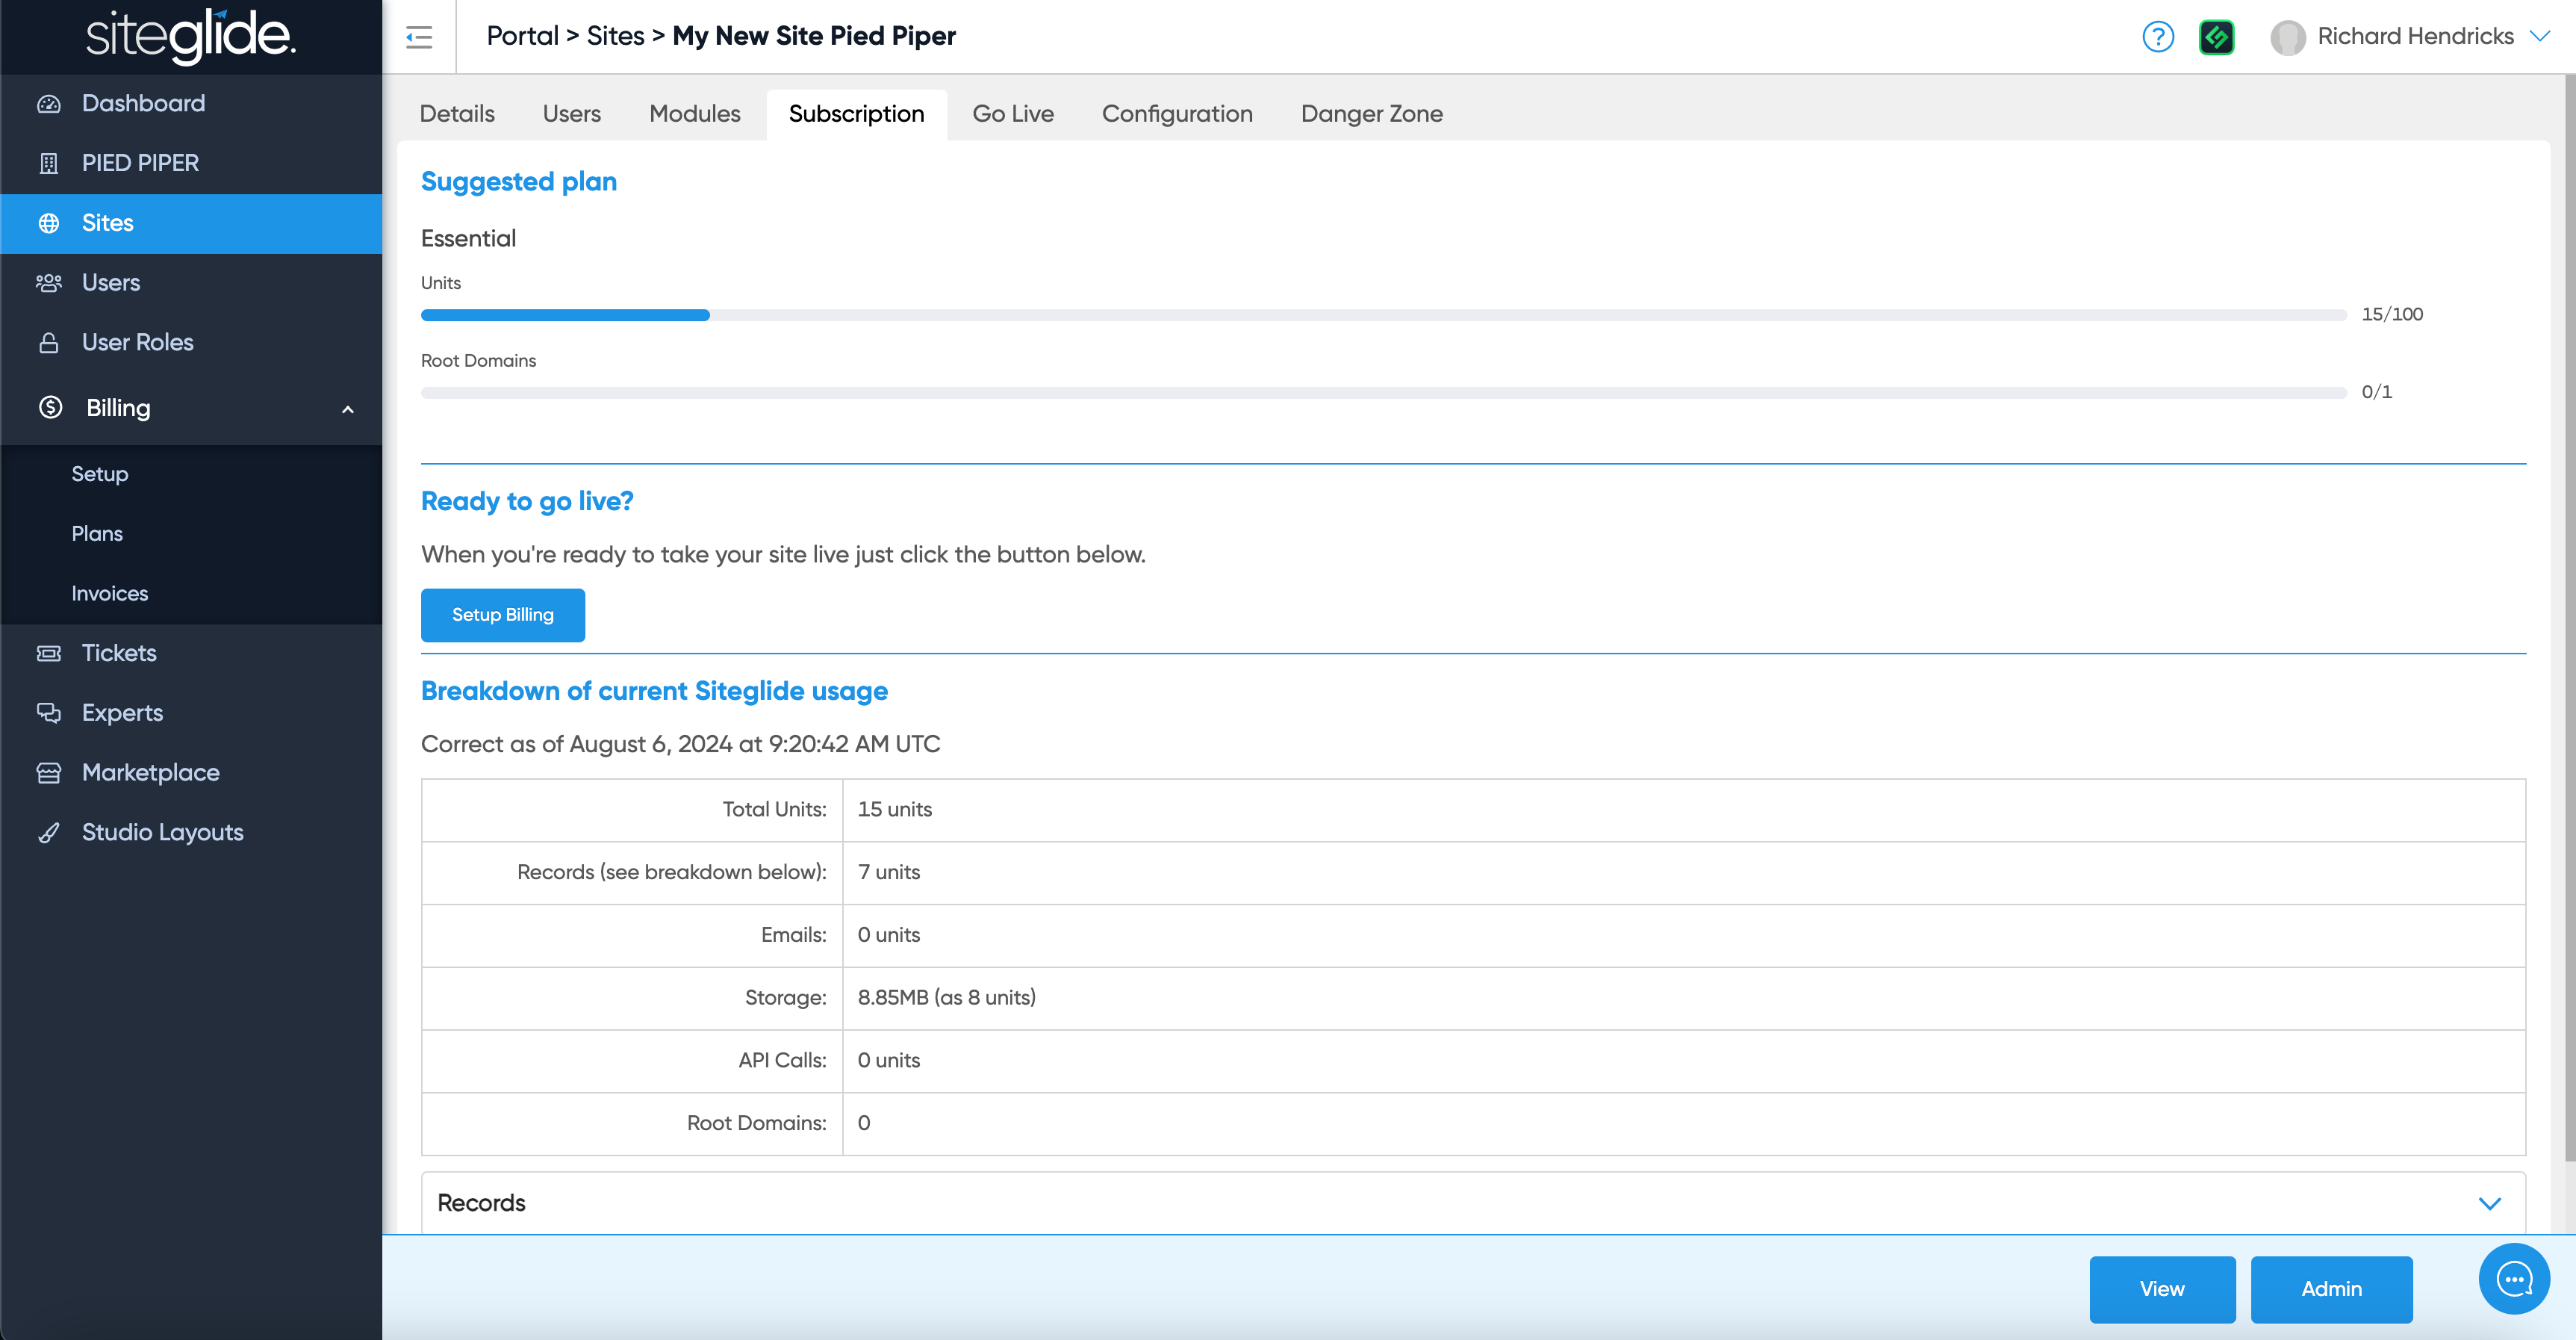2576x1340 pixels.
Task: Click the page vertical scrollbar
Action: pyautogui.click(x=2569, y=618)
